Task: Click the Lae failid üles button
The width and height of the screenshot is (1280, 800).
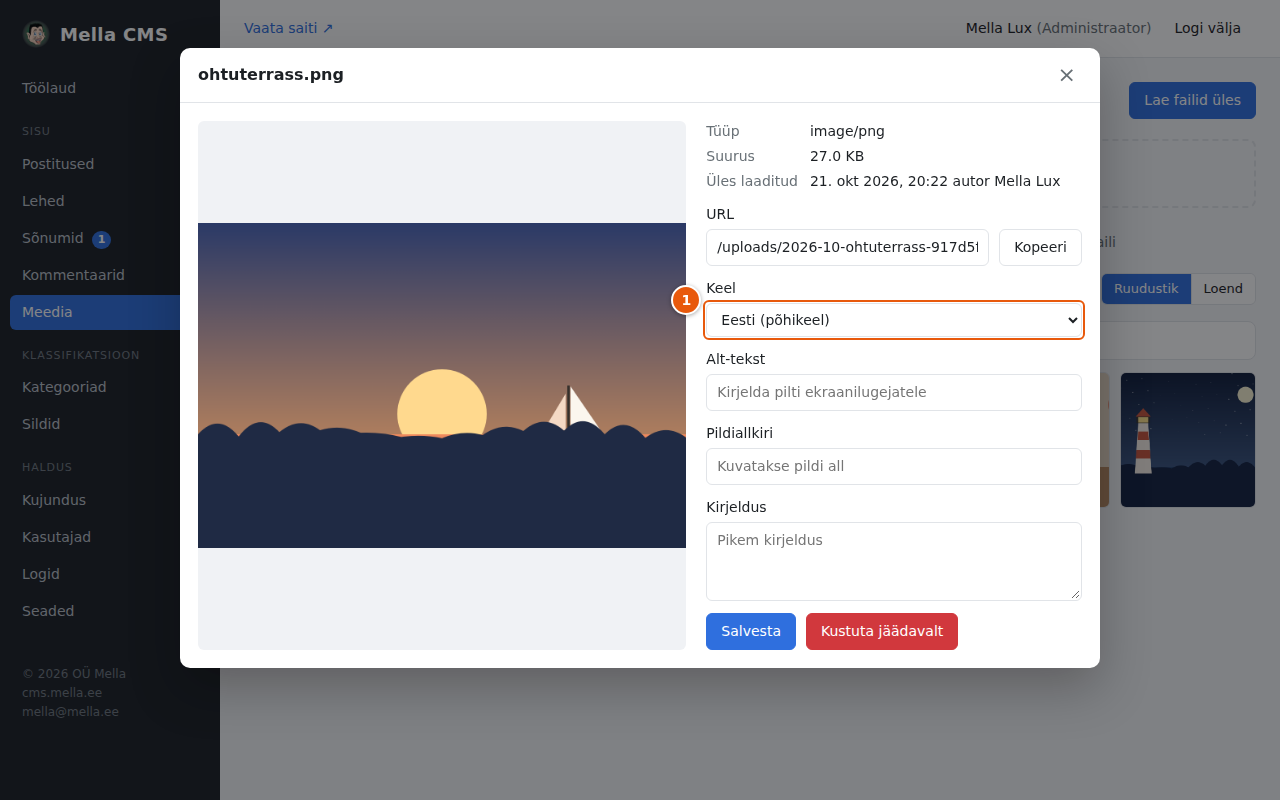Action: click(1192, 100)
